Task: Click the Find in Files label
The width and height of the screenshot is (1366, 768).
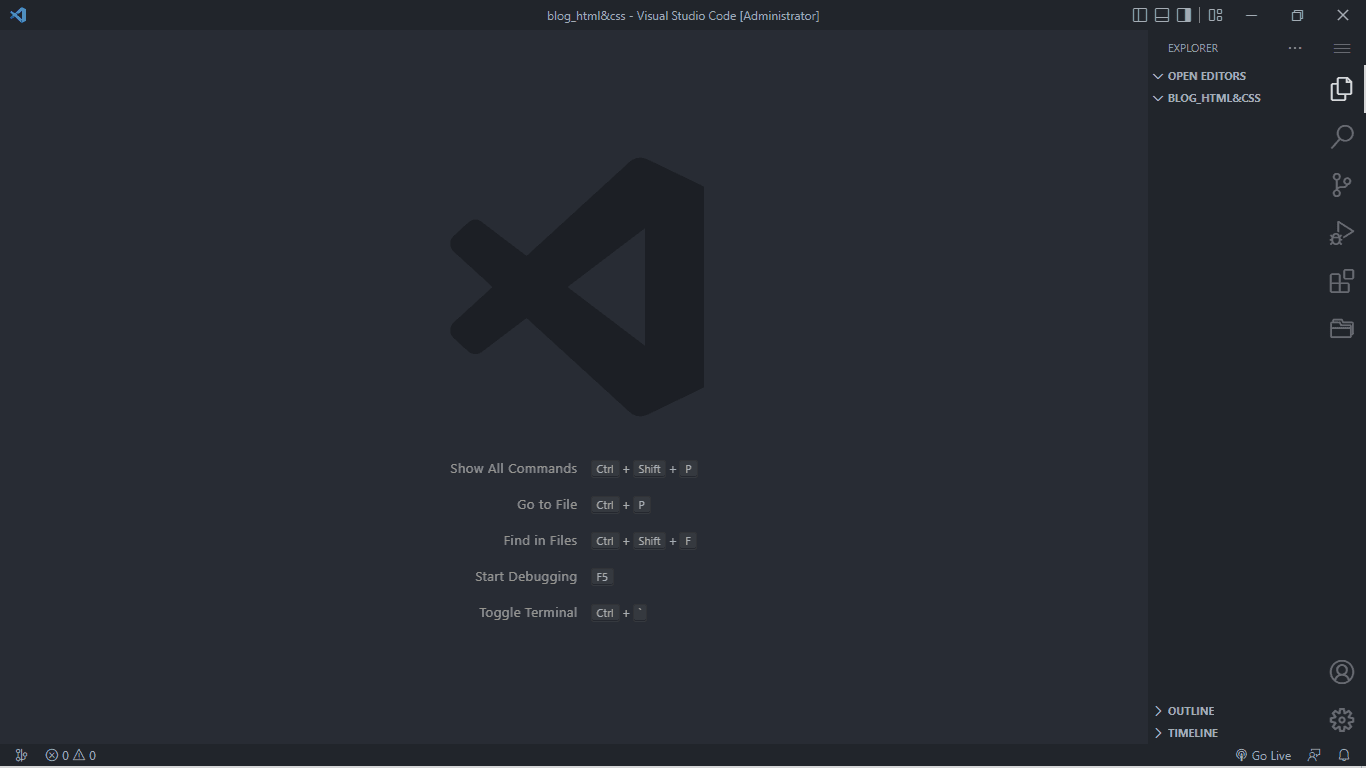Action: tap(540, 540)
